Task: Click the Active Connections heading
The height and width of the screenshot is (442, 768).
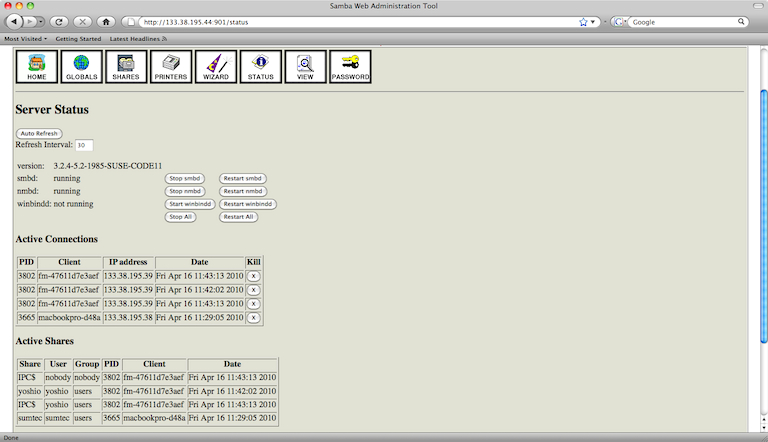Action: coord(57,239)
